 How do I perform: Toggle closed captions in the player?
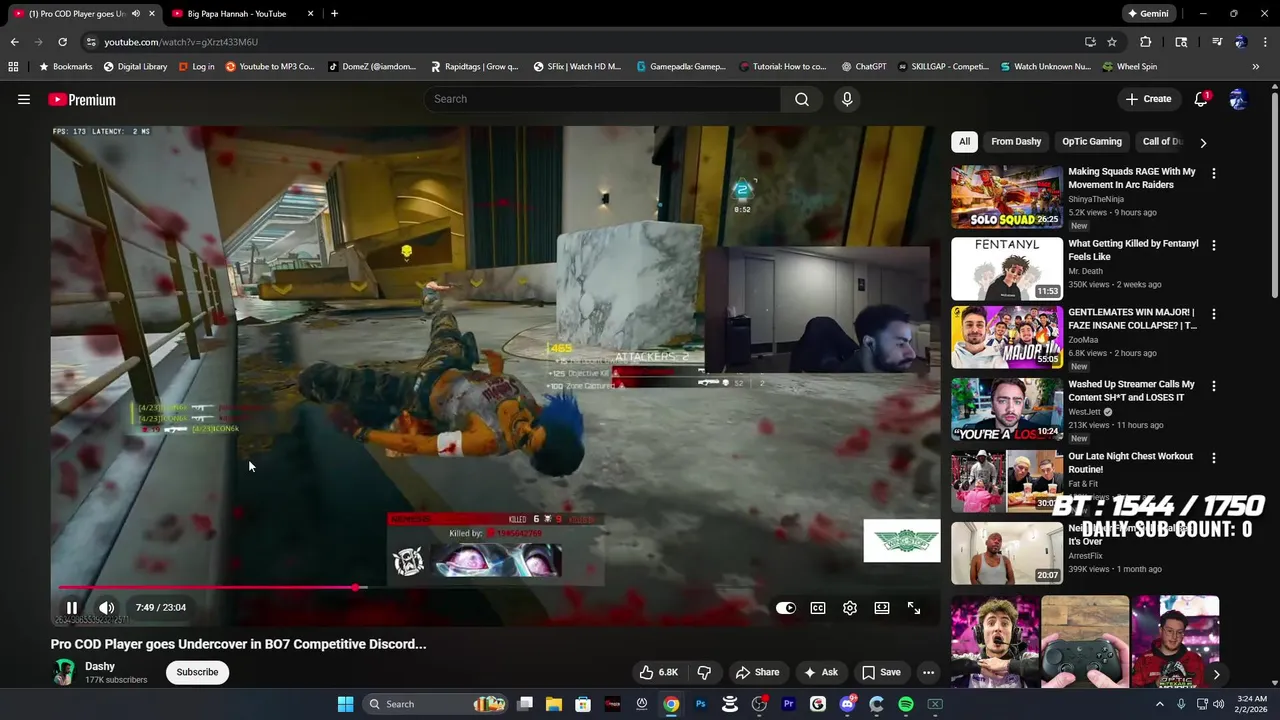pyautogui.click(x=818, y=608)
